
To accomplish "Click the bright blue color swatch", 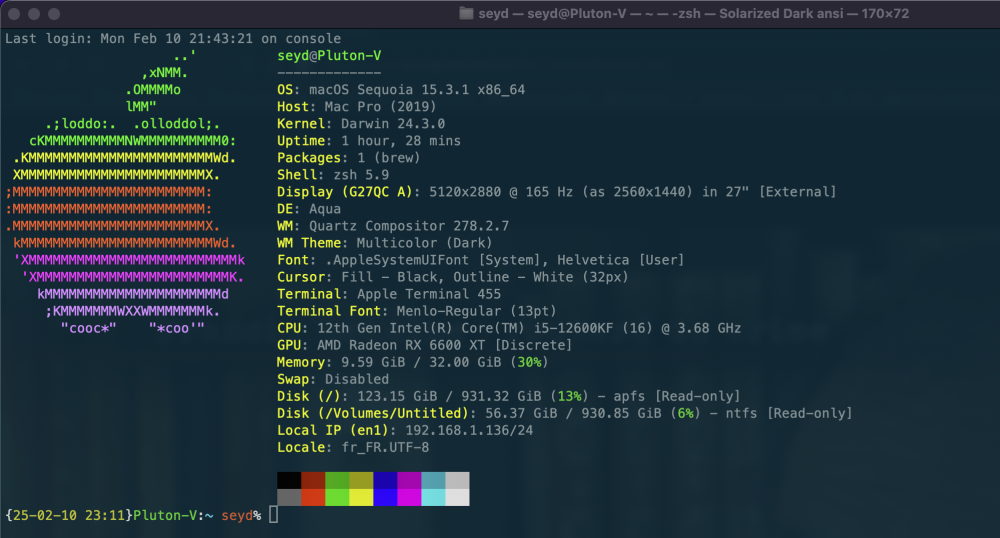I will tap(385, 497).
